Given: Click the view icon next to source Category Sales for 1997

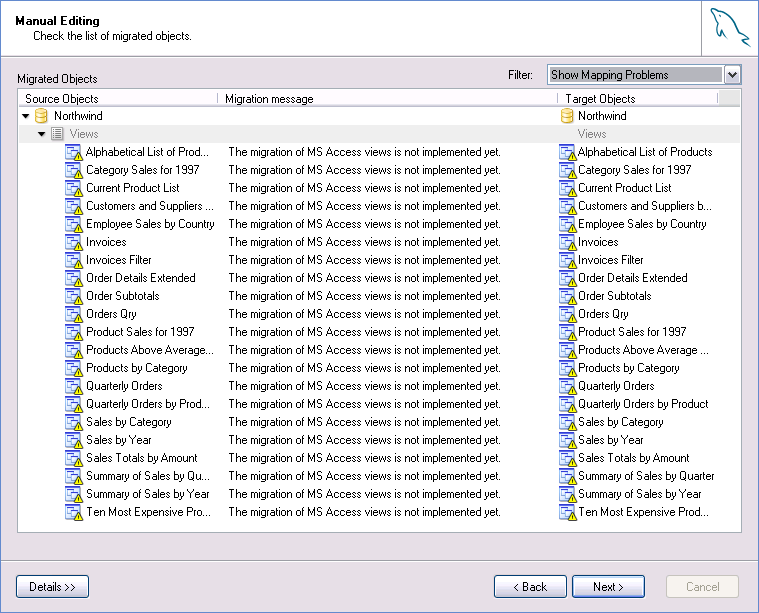Looking at the screenshot, I should click(x=74, y=170).
